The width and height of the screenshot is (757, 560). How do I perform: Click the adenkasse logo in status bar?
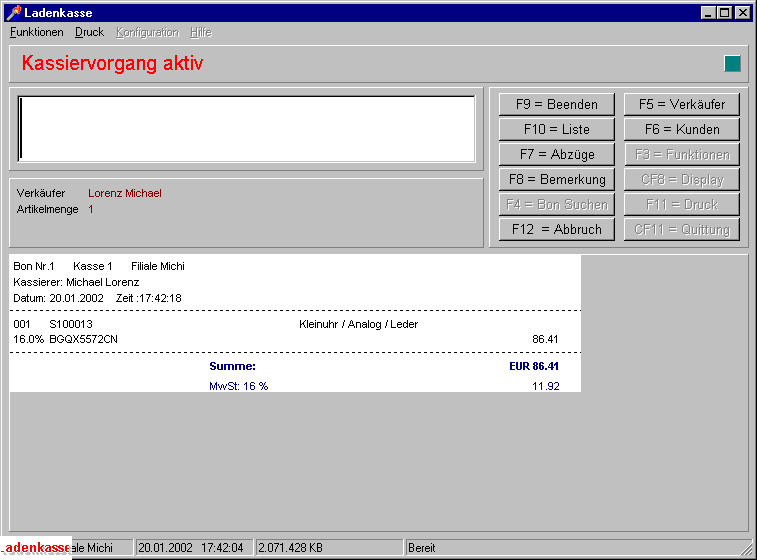click(x=37, y=548)
